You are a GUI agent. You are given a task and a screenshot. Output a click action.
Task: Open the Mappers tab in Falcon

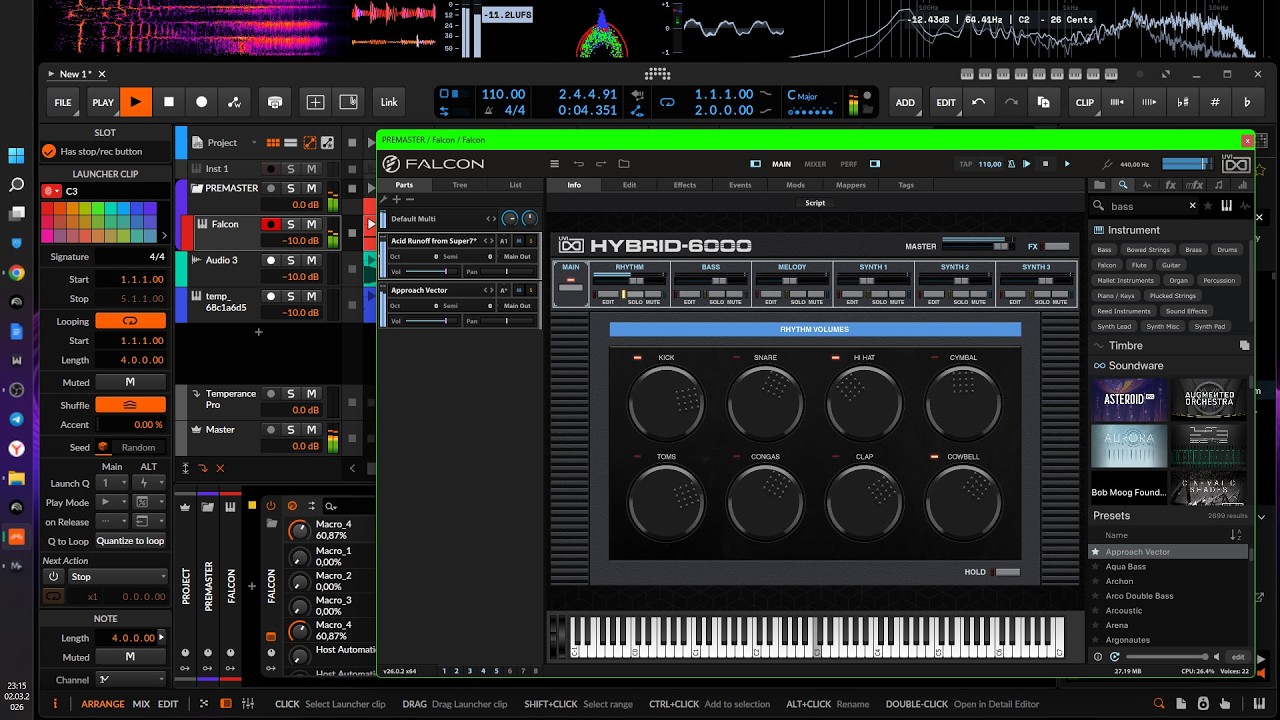click(851, 185)
